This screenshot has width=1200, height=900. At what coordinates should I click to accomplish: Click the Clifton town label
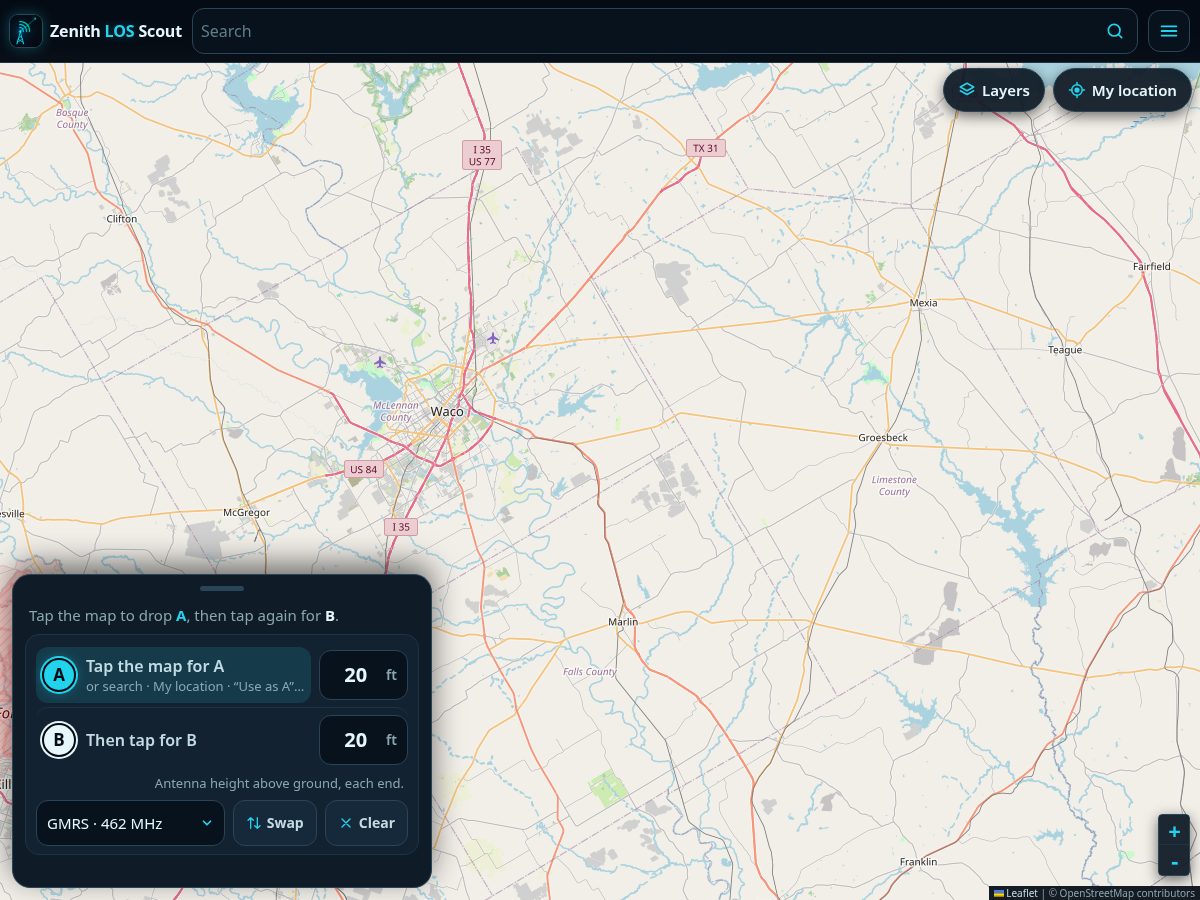point(121,218)
